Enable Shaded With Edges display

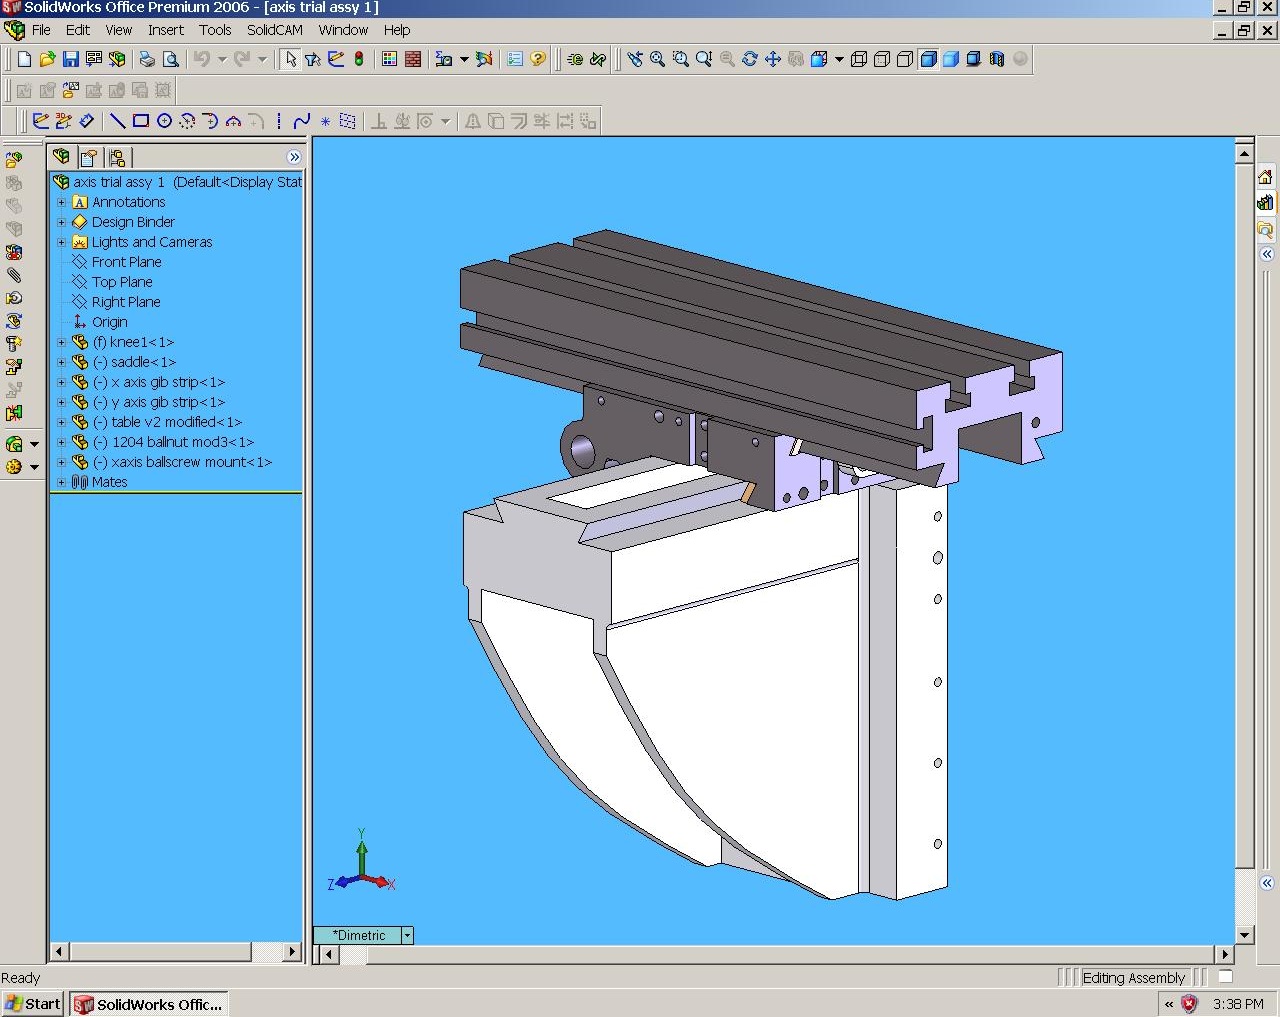tap(928, 60)
